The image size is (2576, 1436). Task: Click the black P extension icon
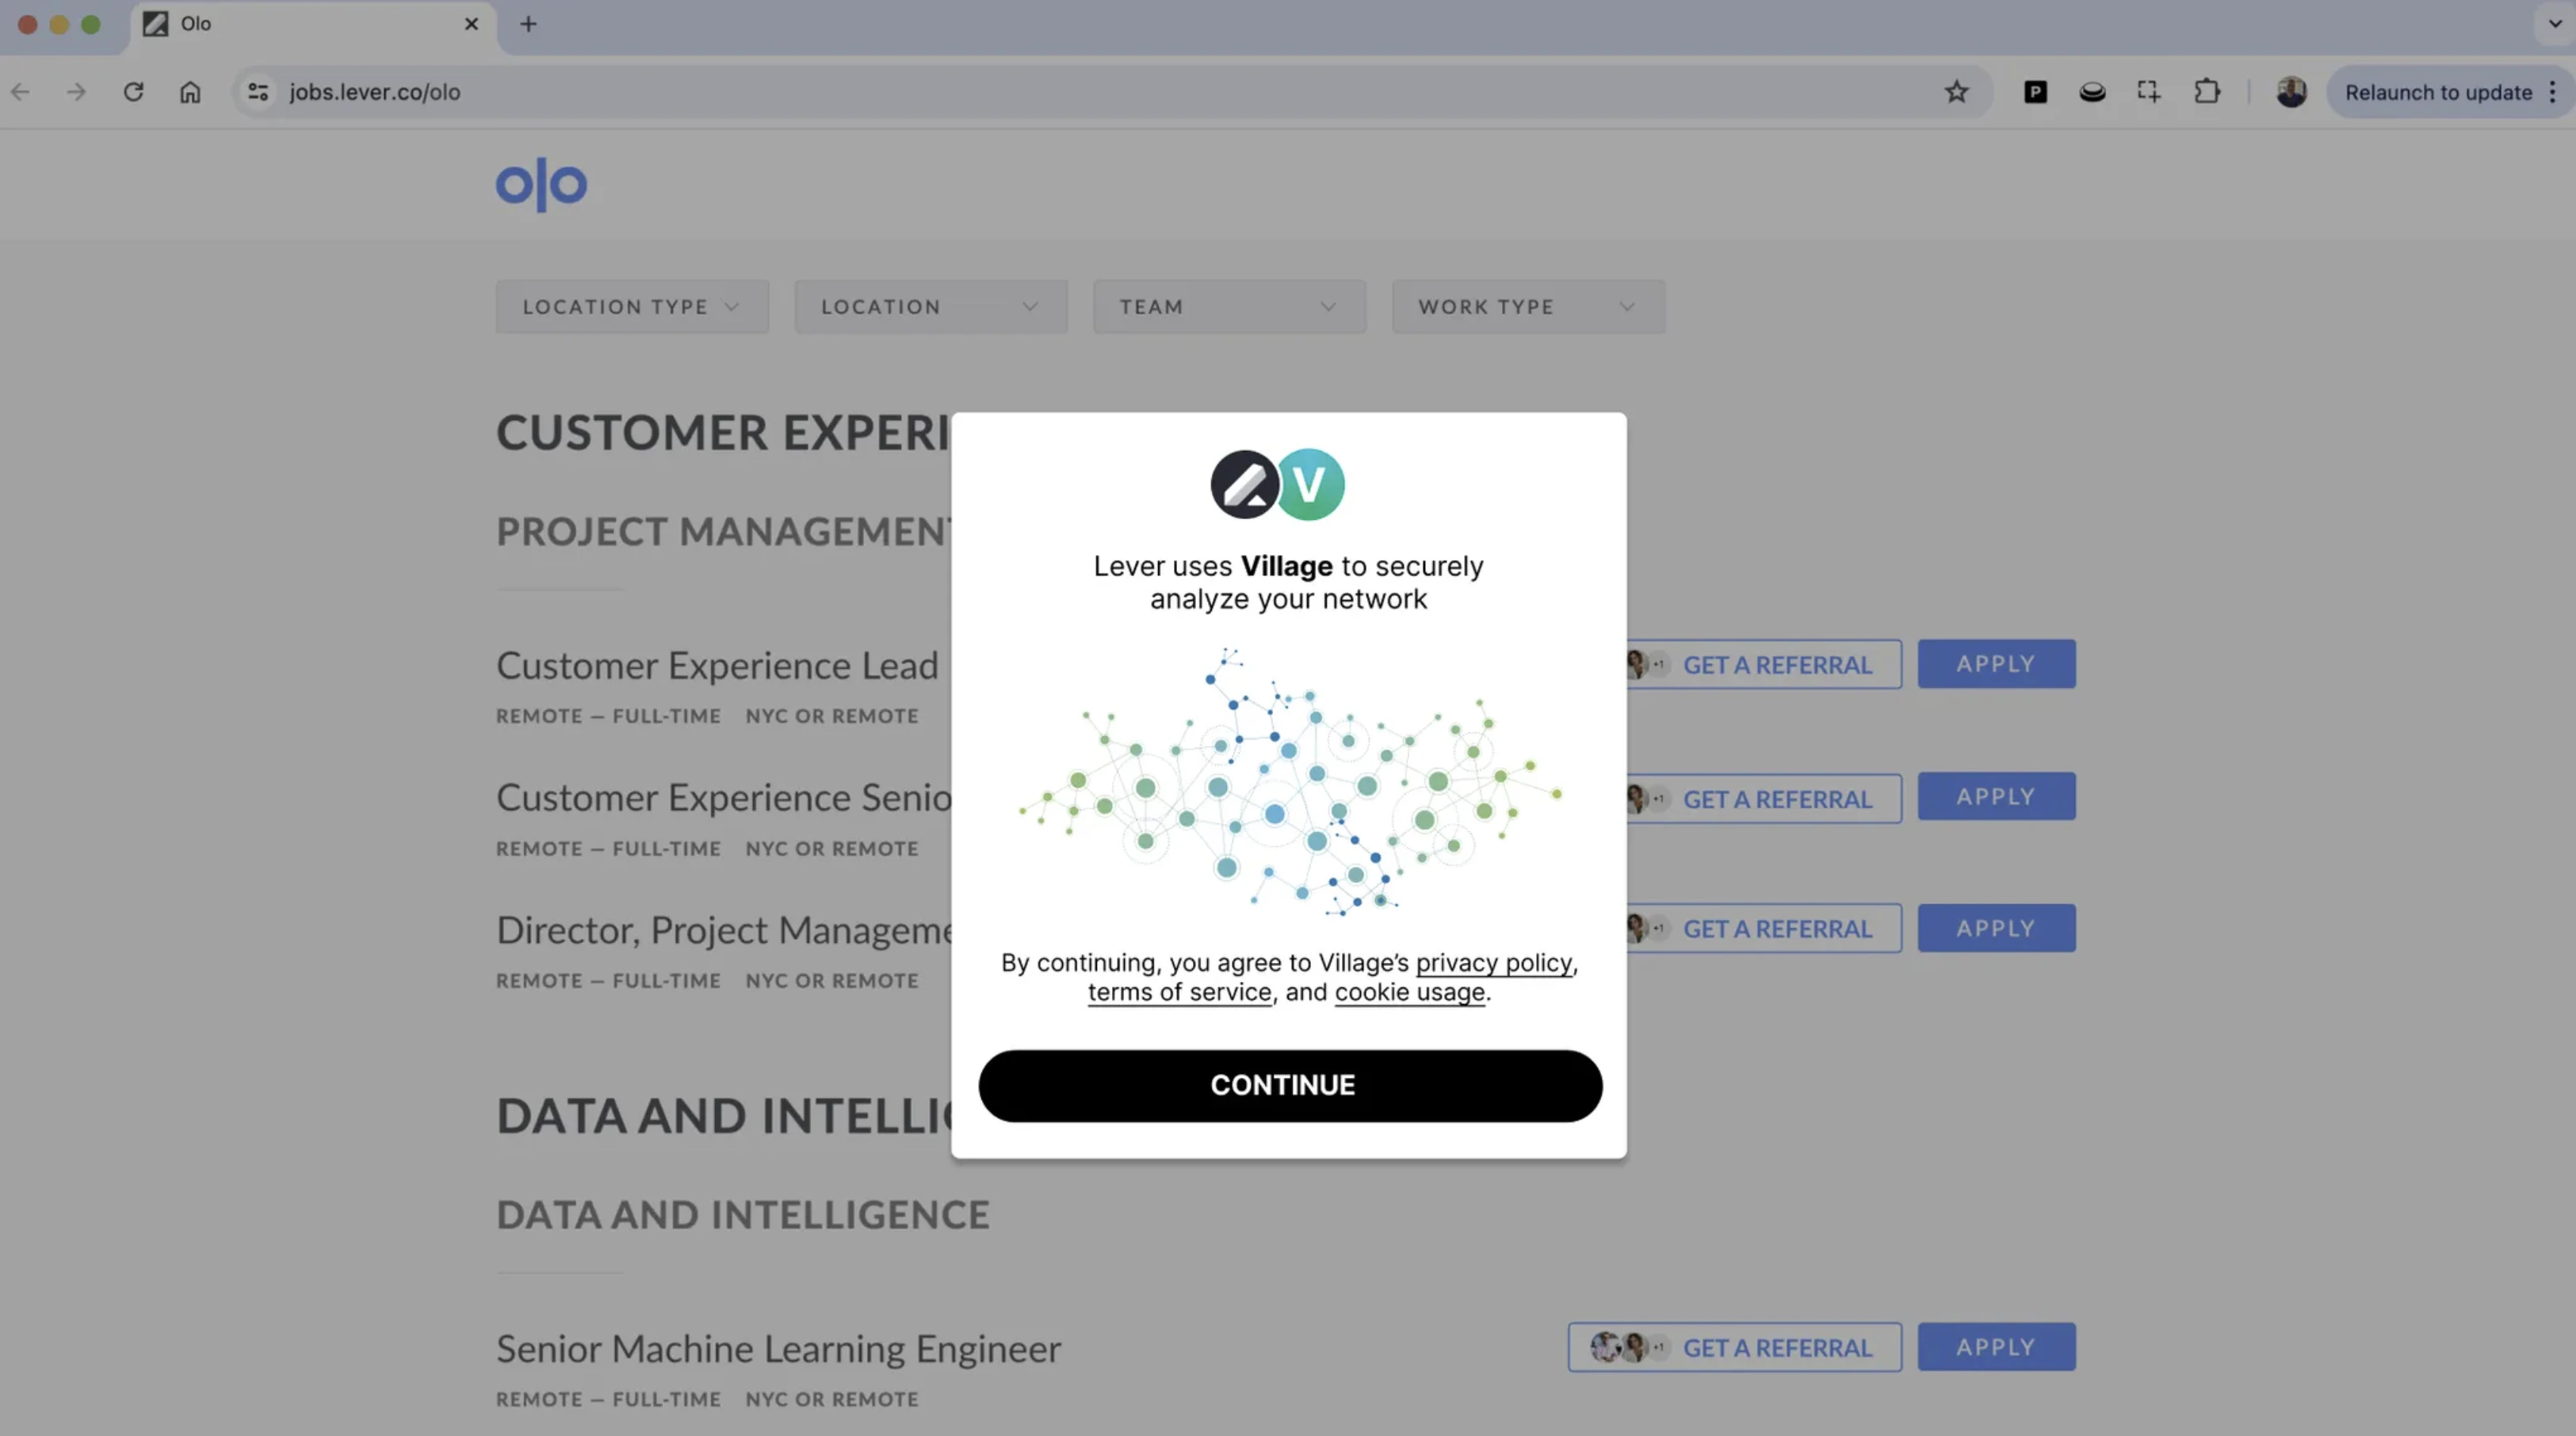(2035, 92)
